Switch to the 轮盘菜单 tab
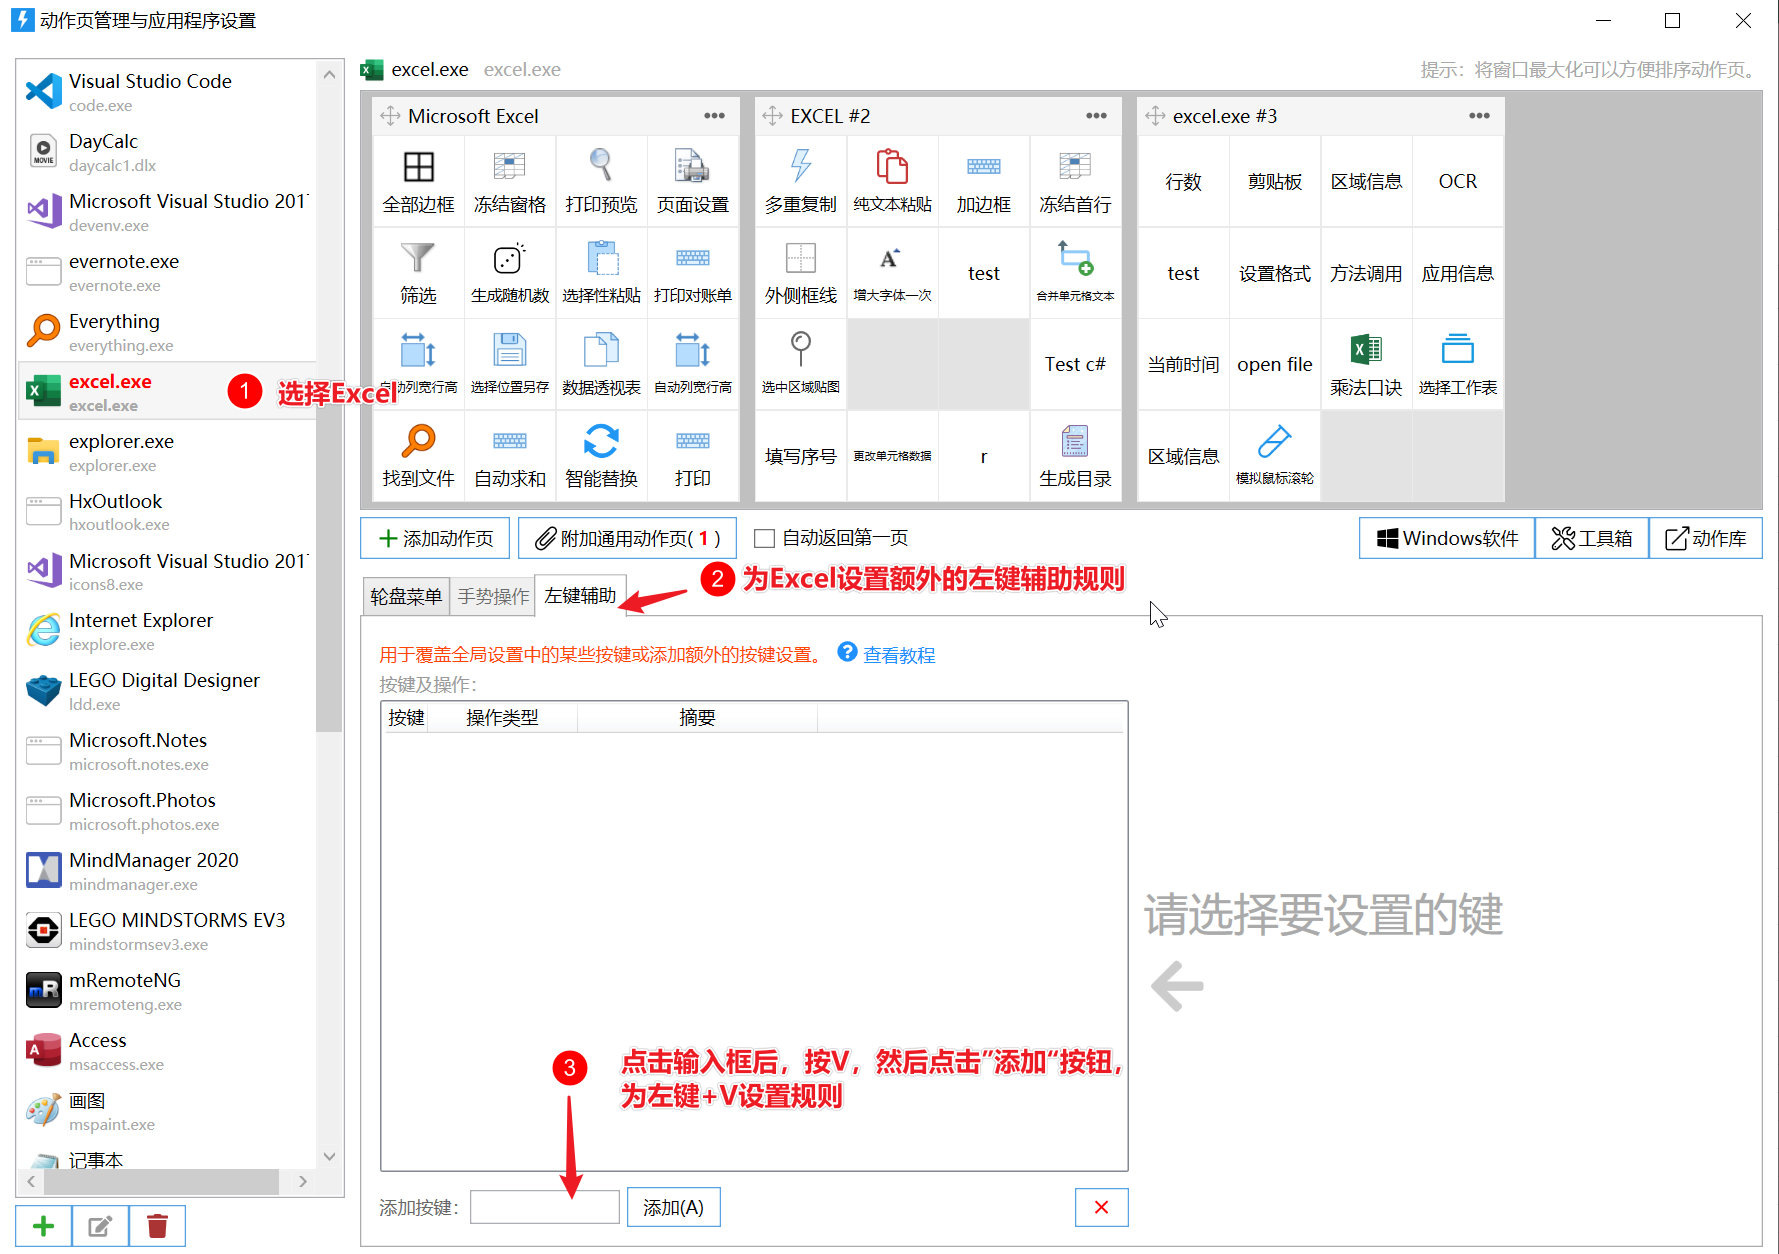This screenshot has height=1254, width=1779. coord(405,596)
